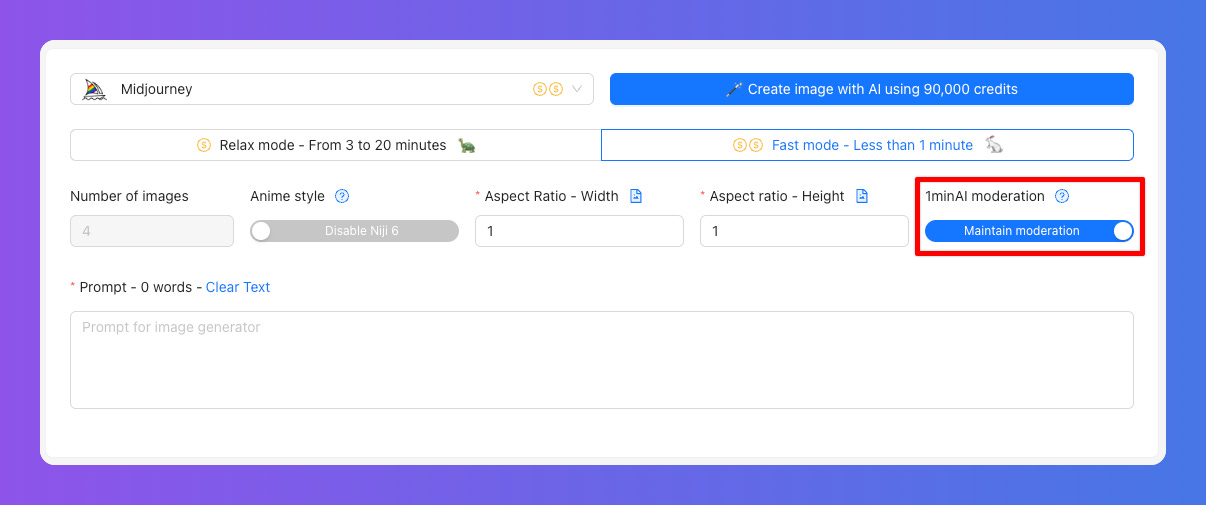Click the Prompt - 0 words label

135,287
